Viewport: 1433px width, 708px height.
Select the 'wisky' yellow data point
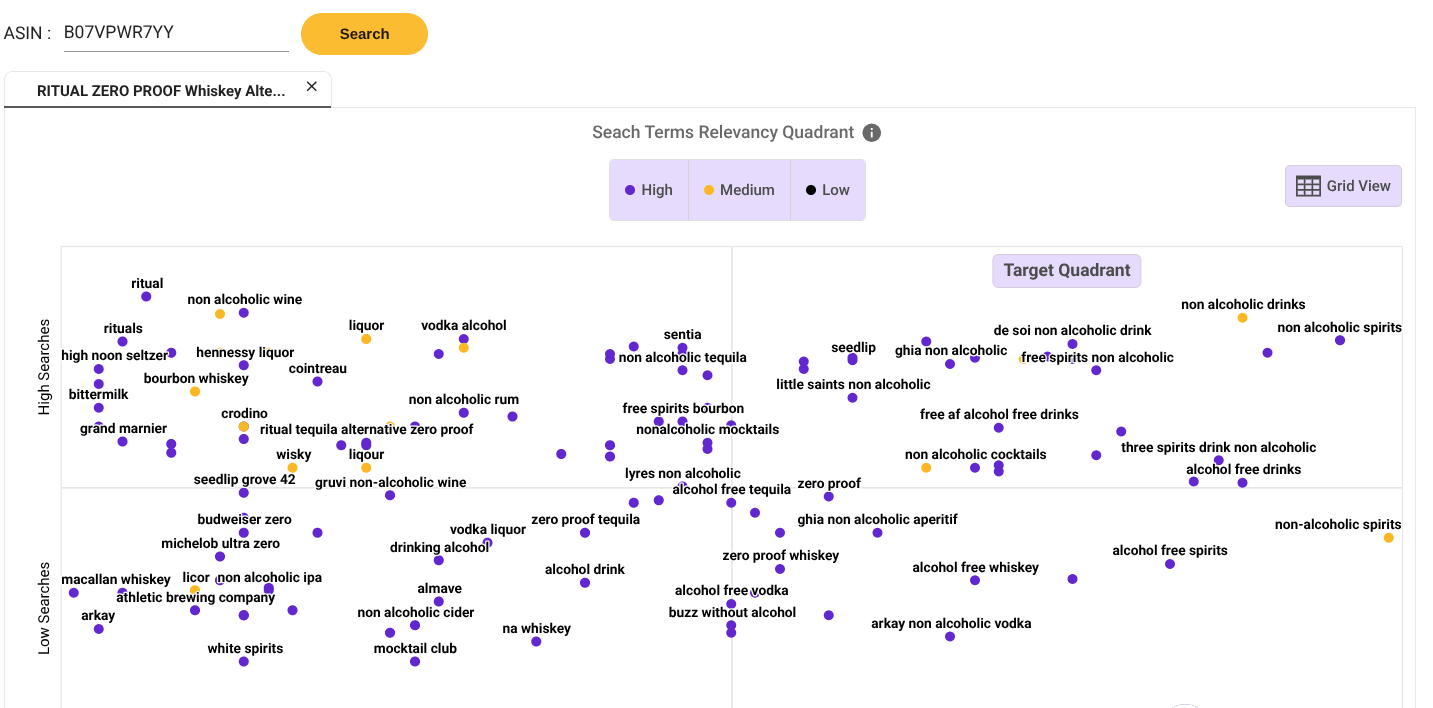coord(292,468)
